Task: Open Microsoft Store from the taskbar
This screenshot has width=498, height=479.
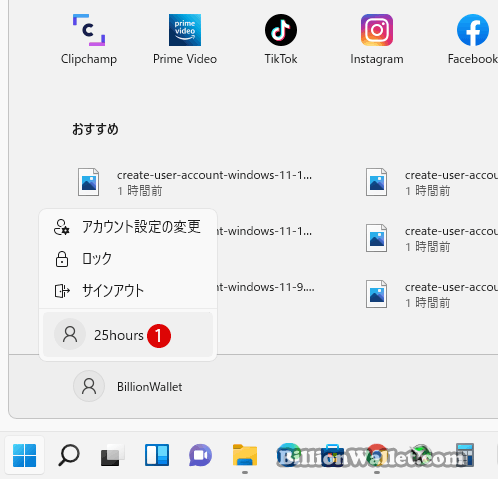Action: click(x=333, y=455)
